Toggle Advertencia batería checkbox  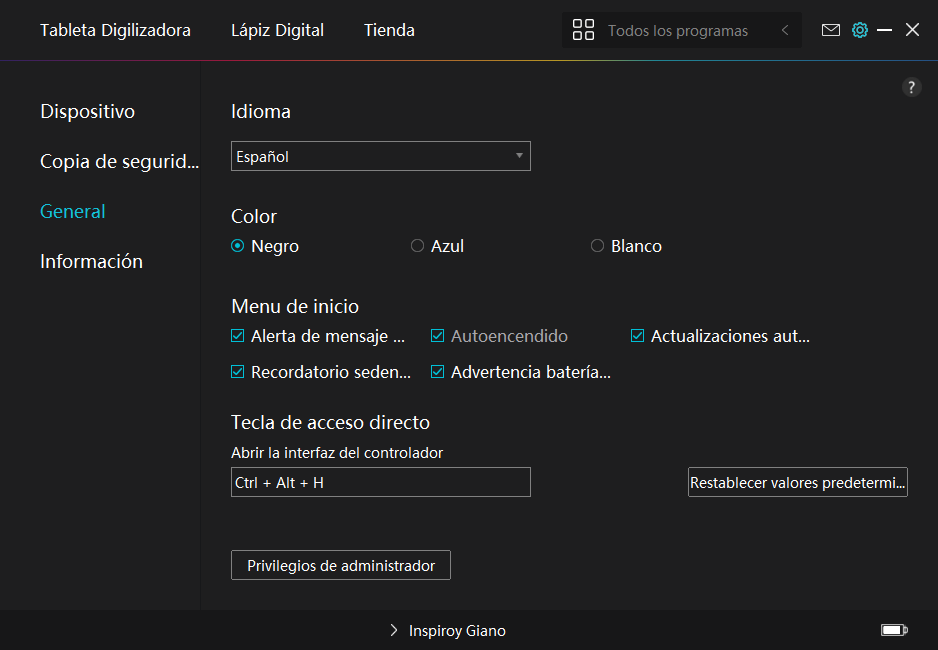tap(438, 372)
